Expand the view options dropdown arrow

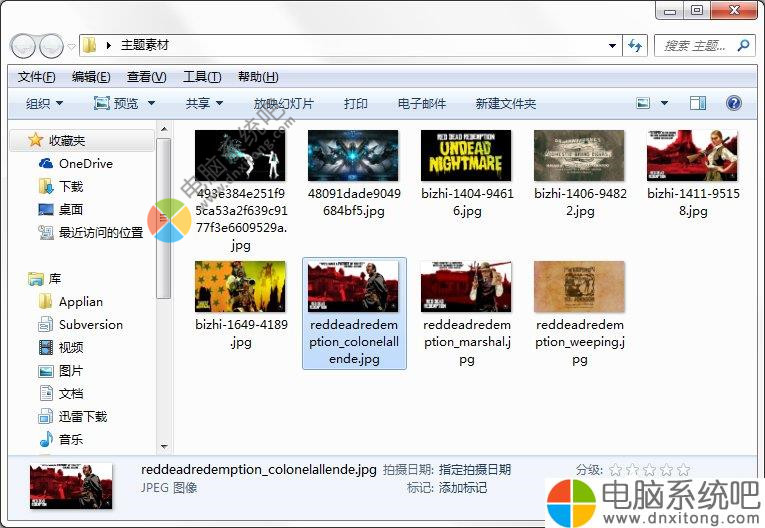(x=664, y=103)
